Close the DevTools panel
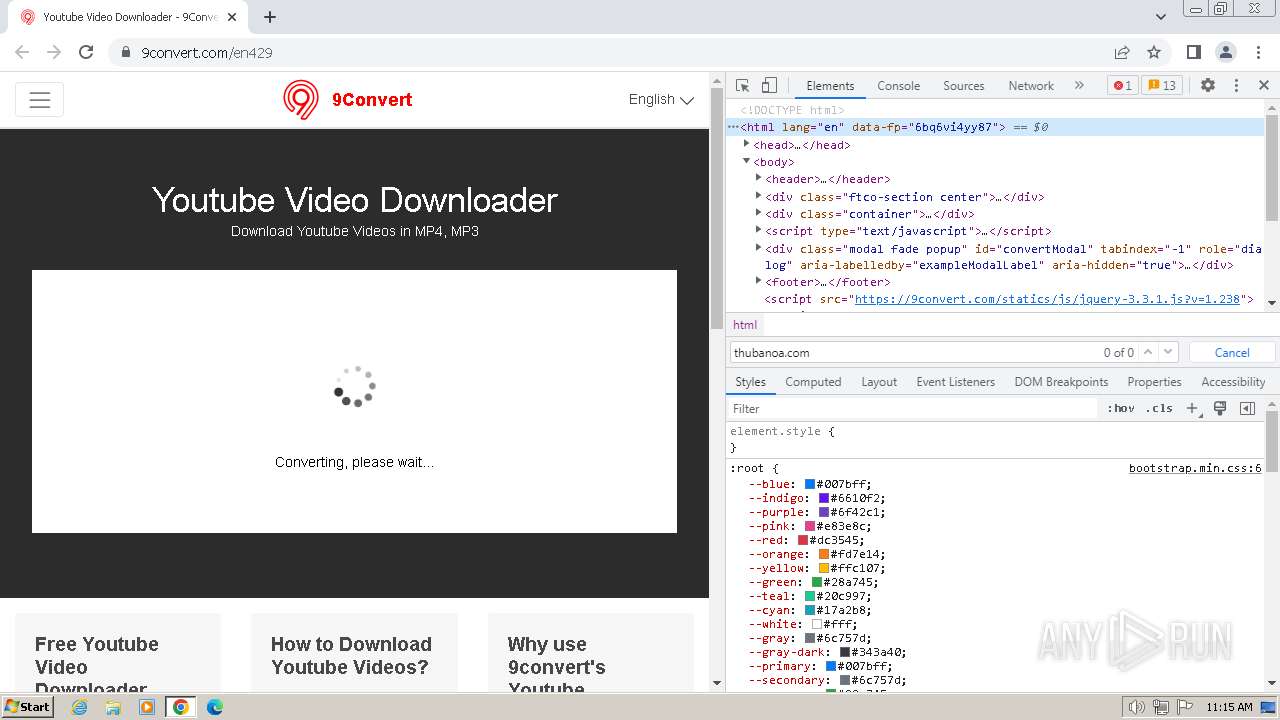The width and height of the screenshot is (1280, 720). coord(1264,86)
